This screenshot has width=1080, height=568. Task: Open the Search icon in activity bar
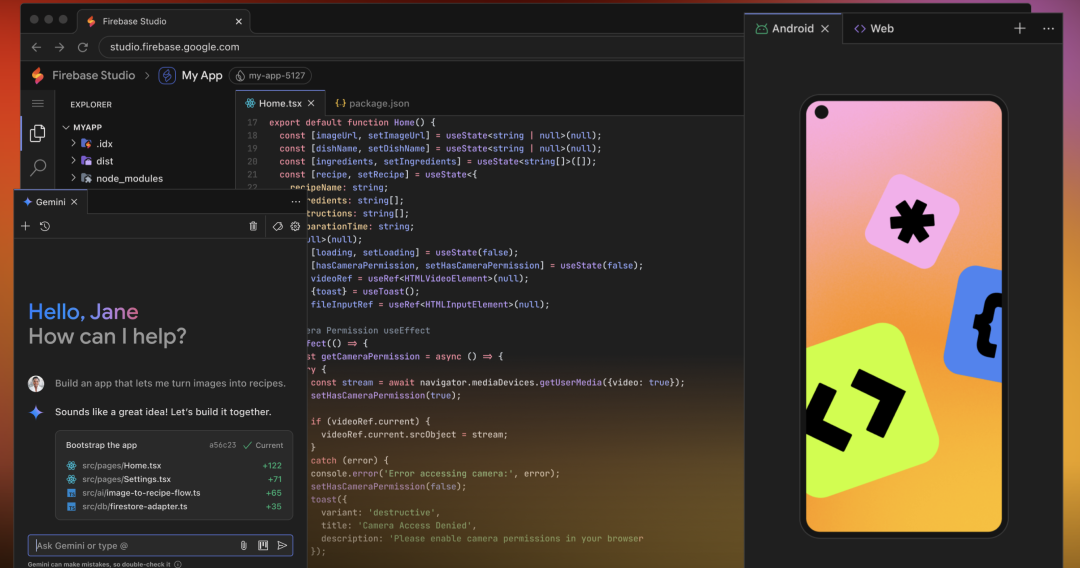click(38, 167)
